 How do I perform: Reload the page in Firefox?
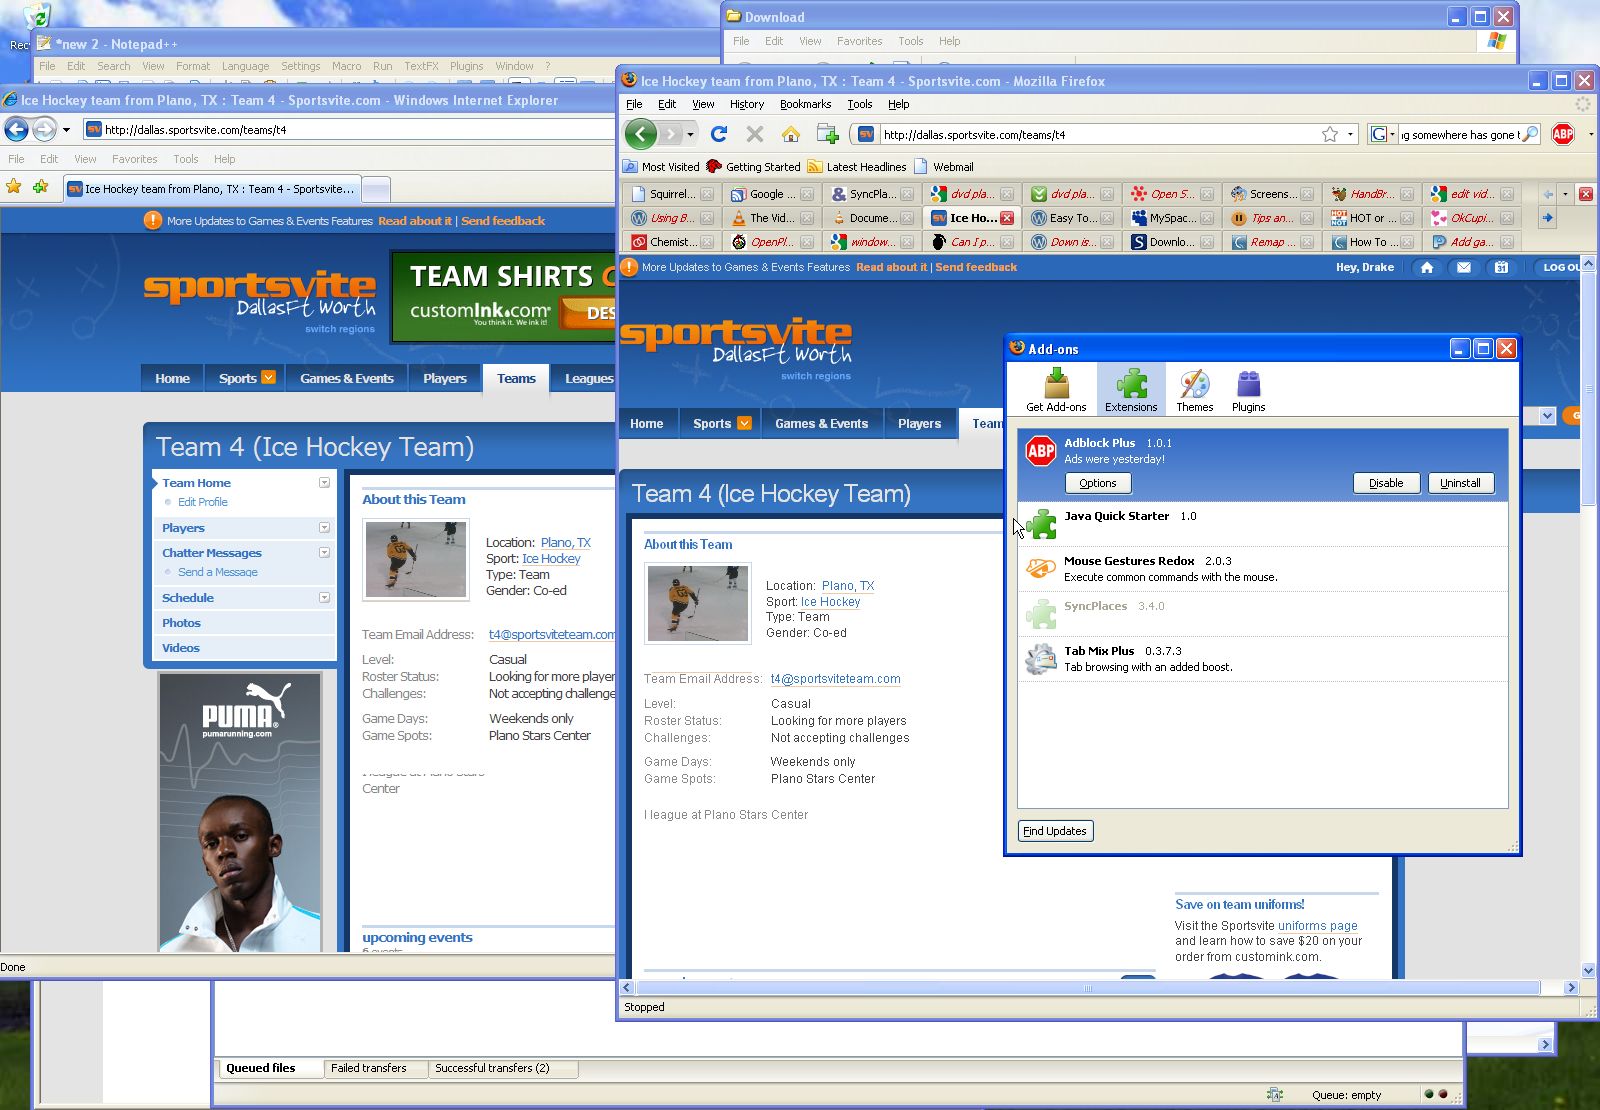(x=718, y=134)
